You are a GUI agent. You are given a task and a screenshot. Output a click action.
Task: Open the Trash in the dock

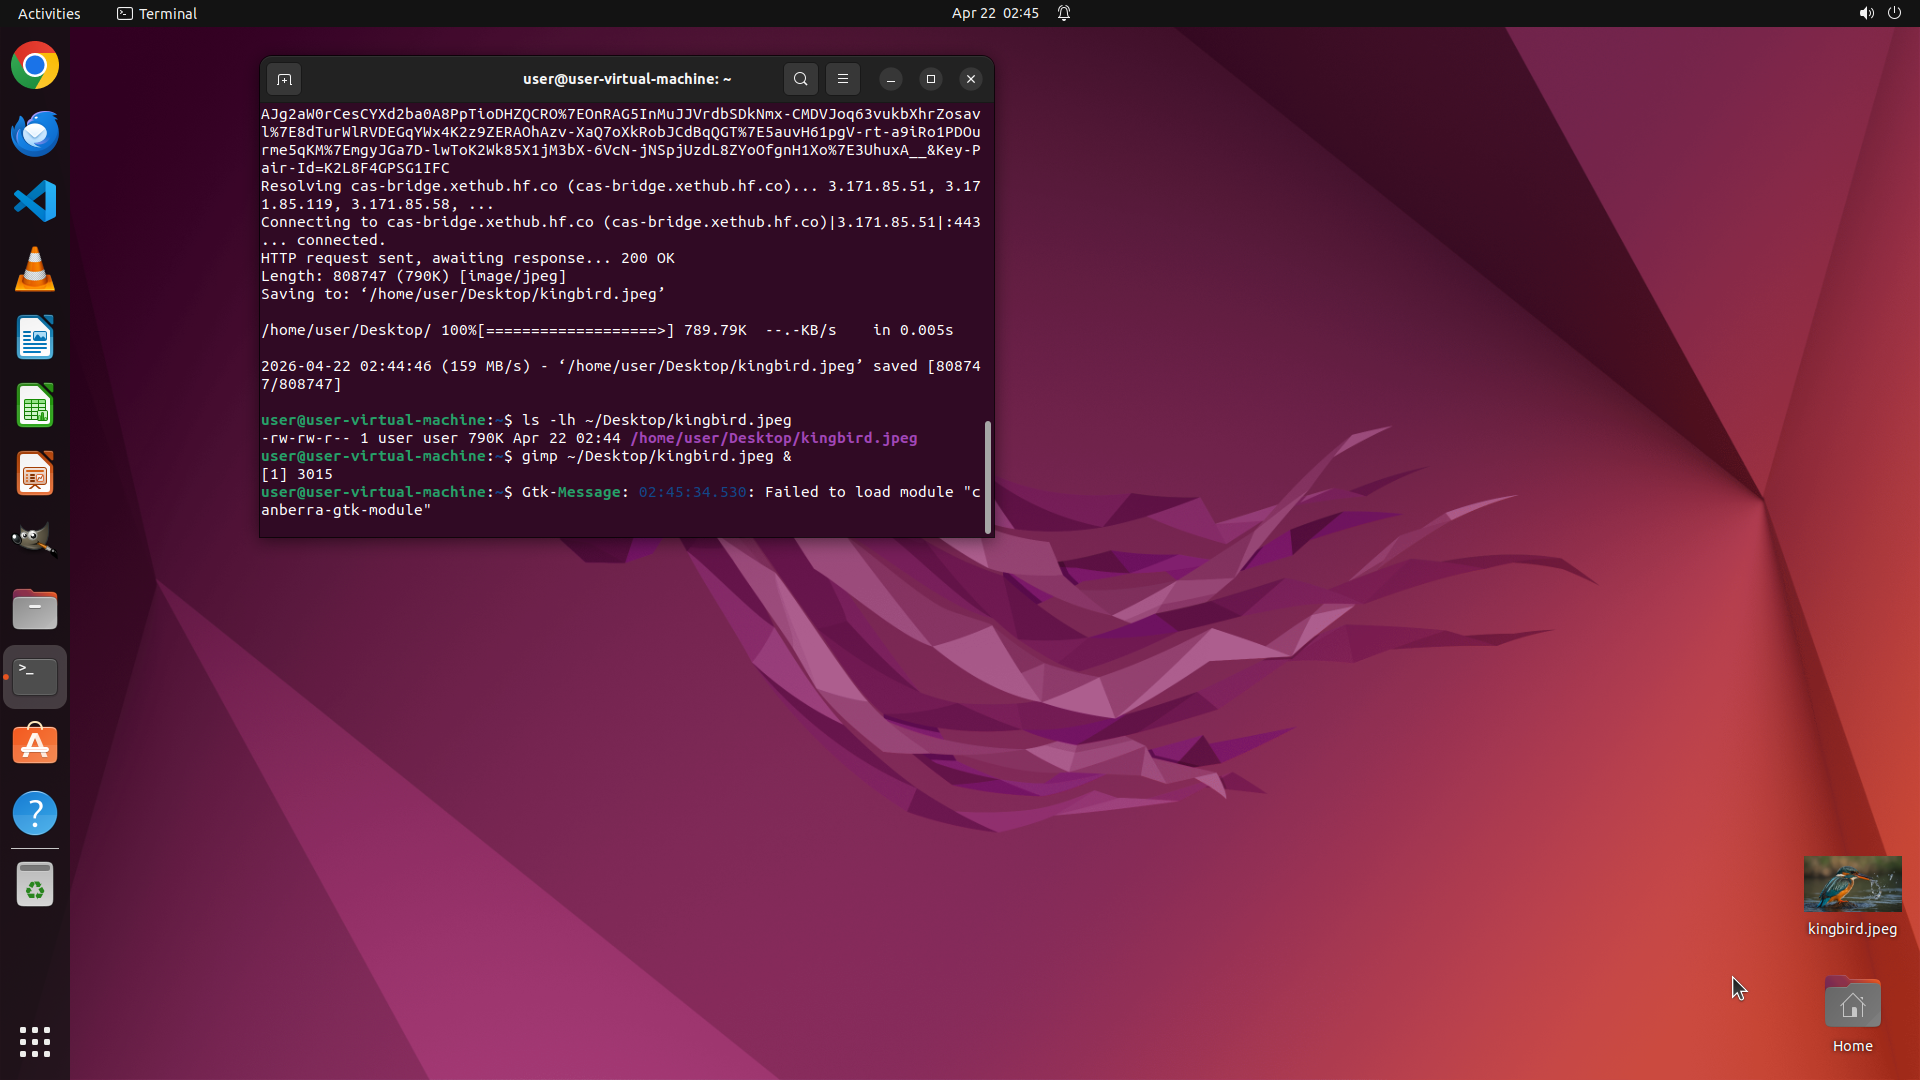(x=35, y=885)
